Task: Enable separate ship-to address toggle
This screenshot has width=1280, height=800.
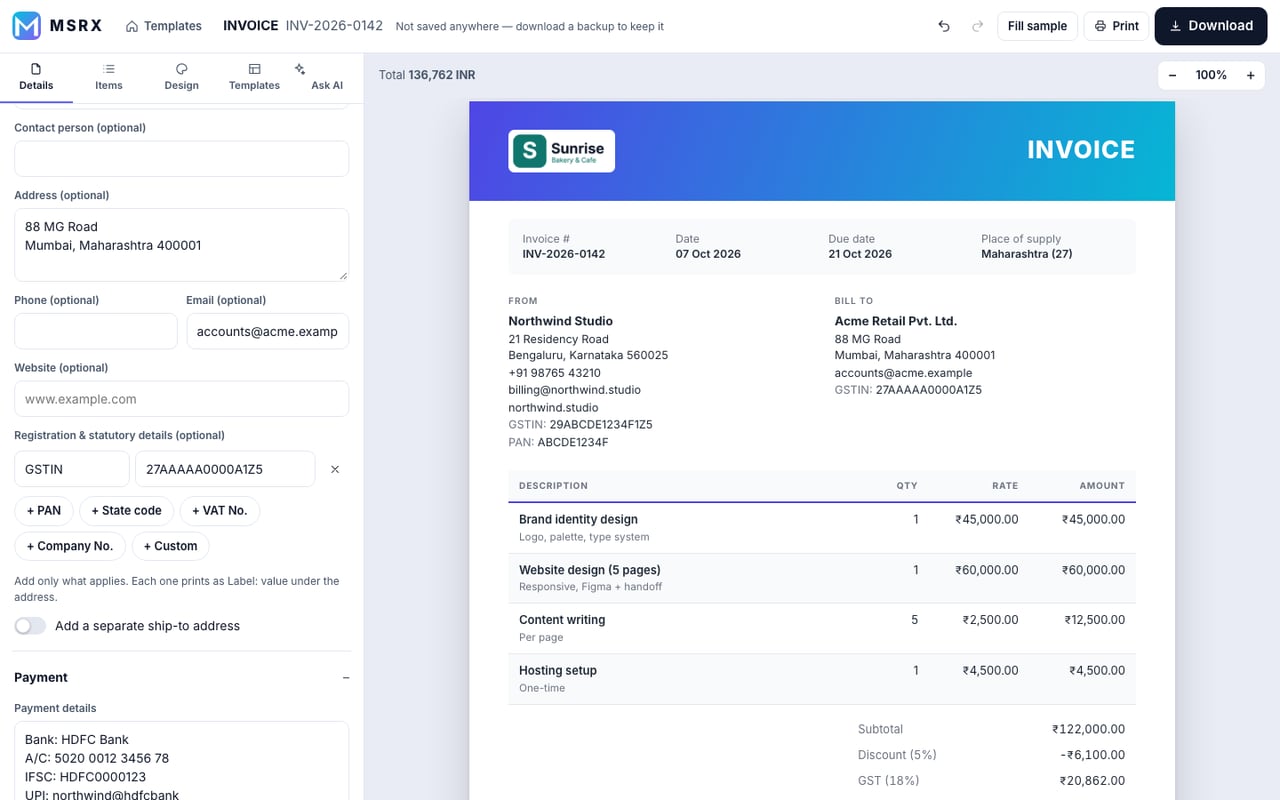Action: point(30,626)
